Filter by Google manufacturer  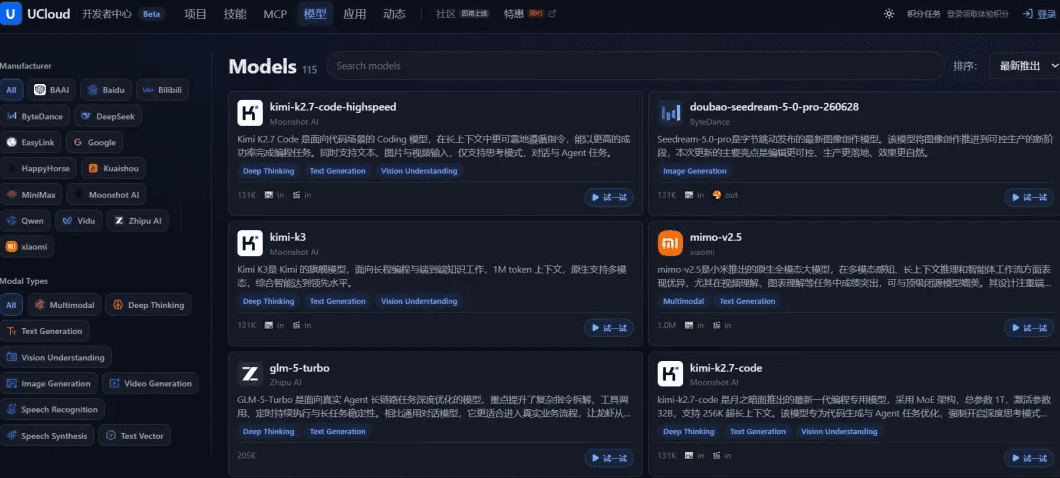click(x=95, y=143)
